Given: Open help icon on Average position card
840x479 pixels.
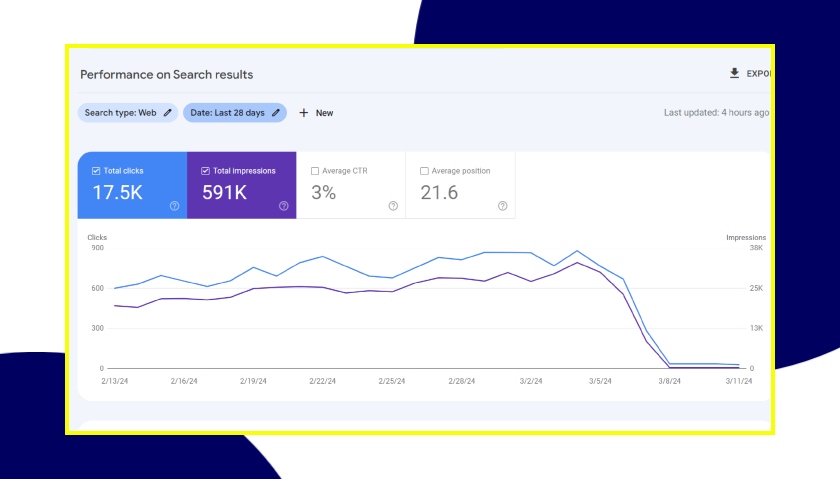Looking at the screenshot, I should pyautogui.click(x=503, y=206).
